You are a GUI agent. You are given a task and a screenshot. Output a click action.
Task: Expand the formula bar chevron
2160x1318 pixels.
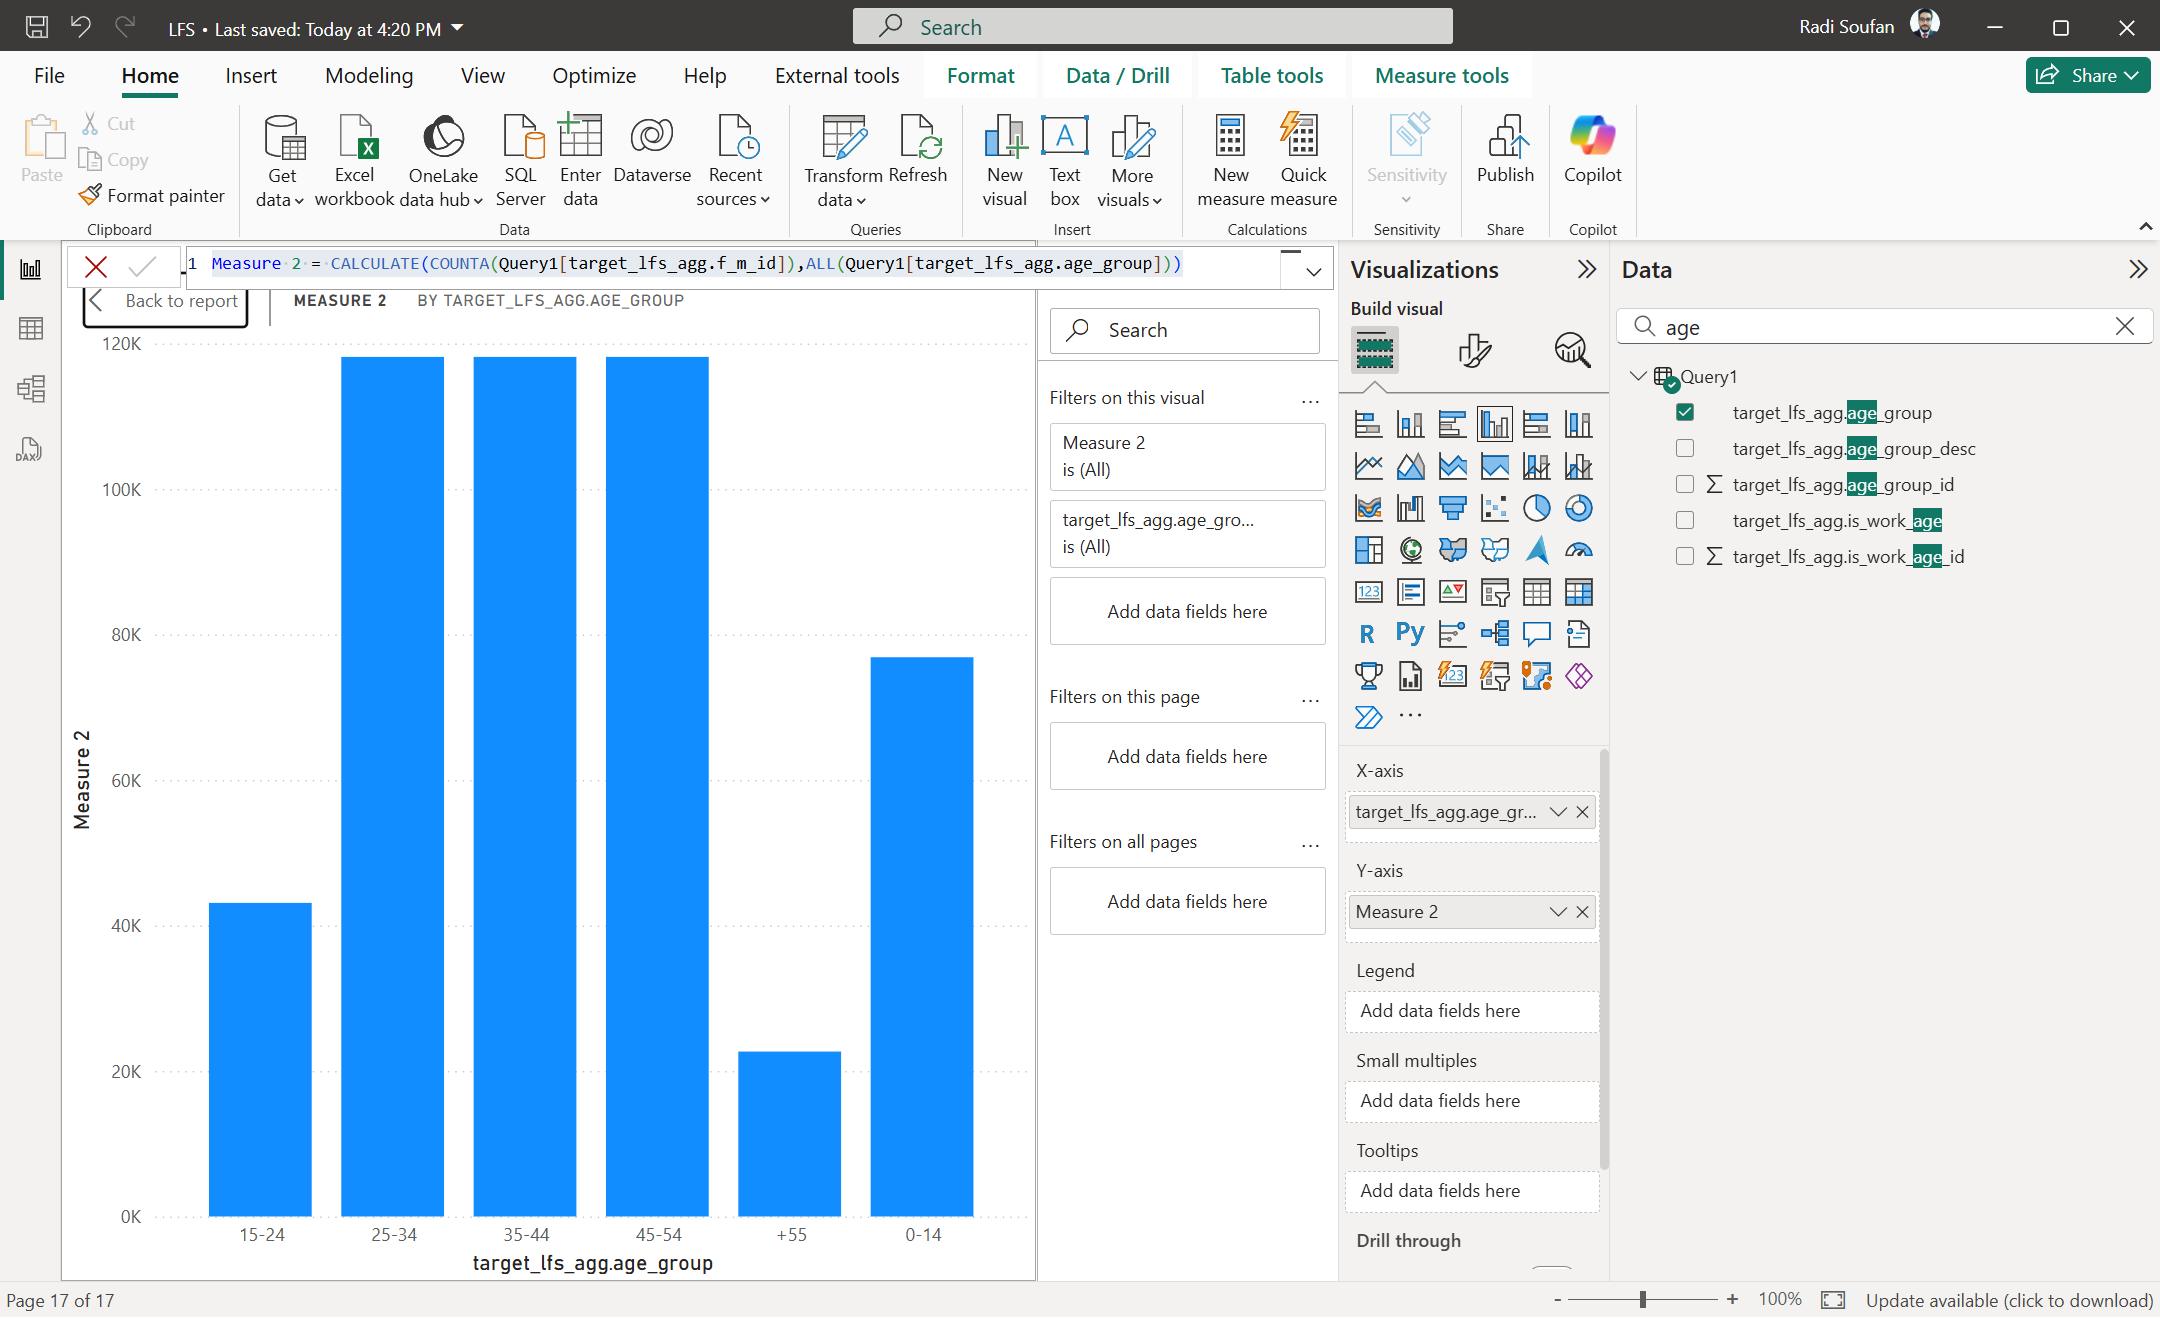click(x=1313, y=271)
